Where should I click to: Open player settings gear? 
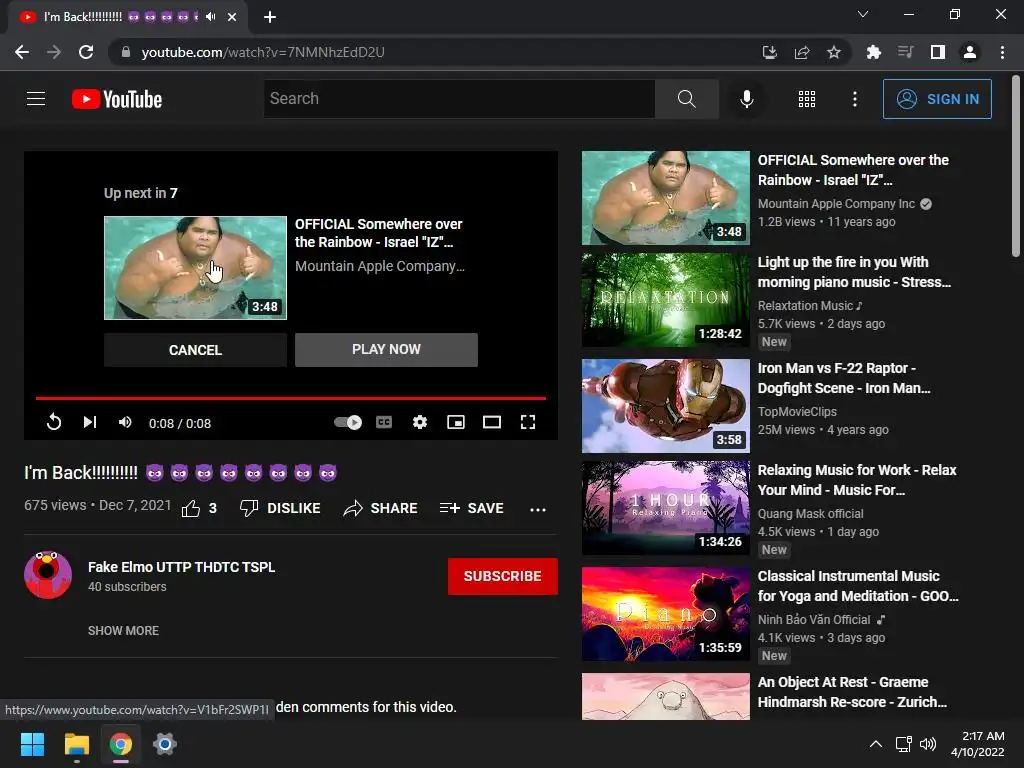(x=420, y=423)
